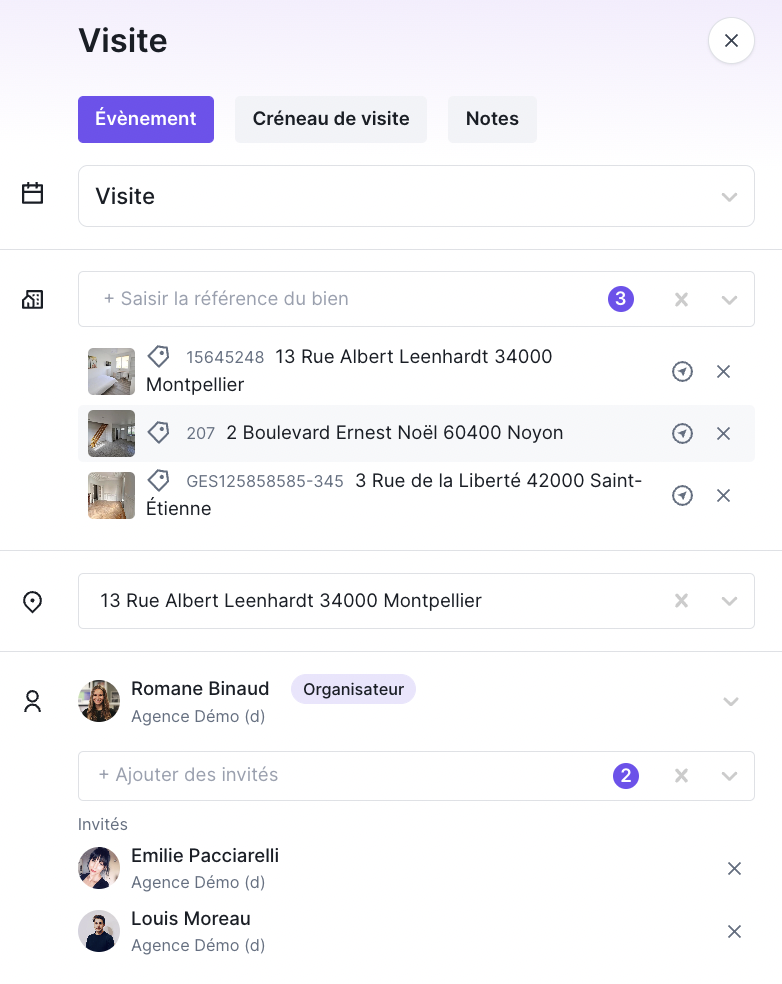Click the name Louis Moreau
Screen dimensions: 782x984
pos(191,919)
